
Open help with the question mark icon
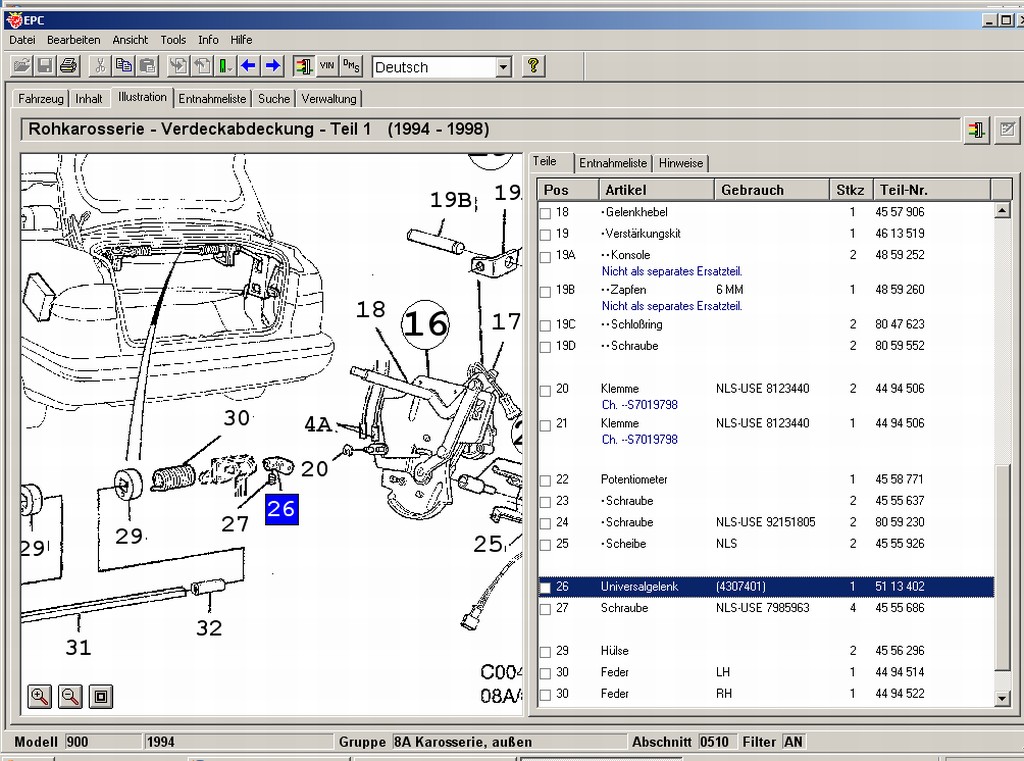[x=533, y=66]
